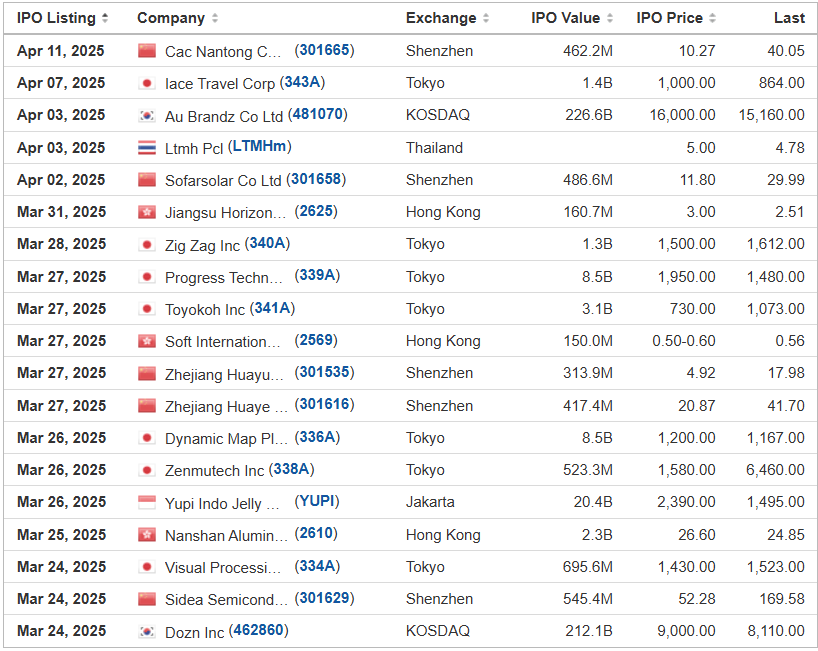Click the Japan flag beside Iace Travel Corp
This screenshot has width=818, height=651.
pos(147,83)
